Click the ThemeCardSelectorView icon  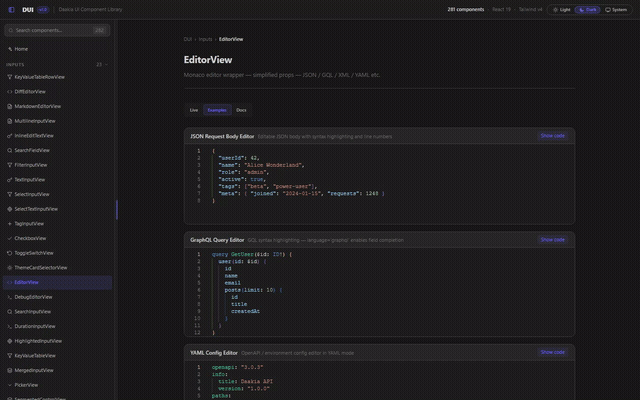pyautogui.click(x=10, y=268)
